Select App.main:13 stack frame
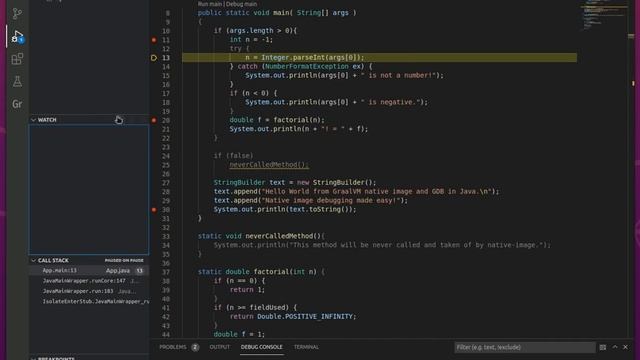This screenshot has width=640, height=360. point(89,270)
